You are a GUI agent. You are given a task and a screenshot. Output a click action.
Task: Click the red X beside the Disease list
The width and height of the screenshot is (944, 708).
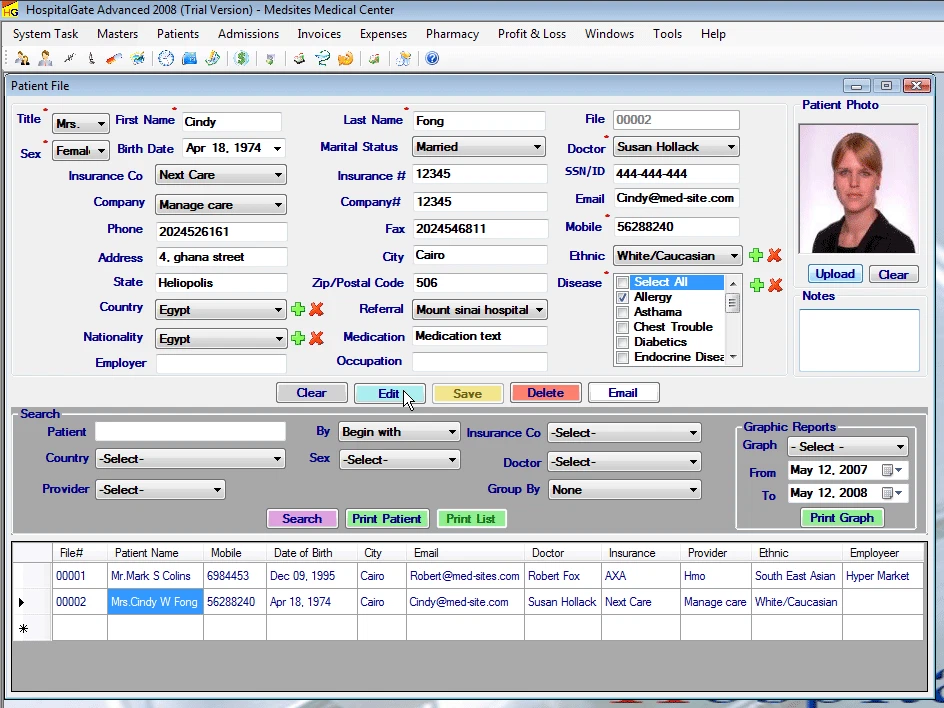point(774,284)
